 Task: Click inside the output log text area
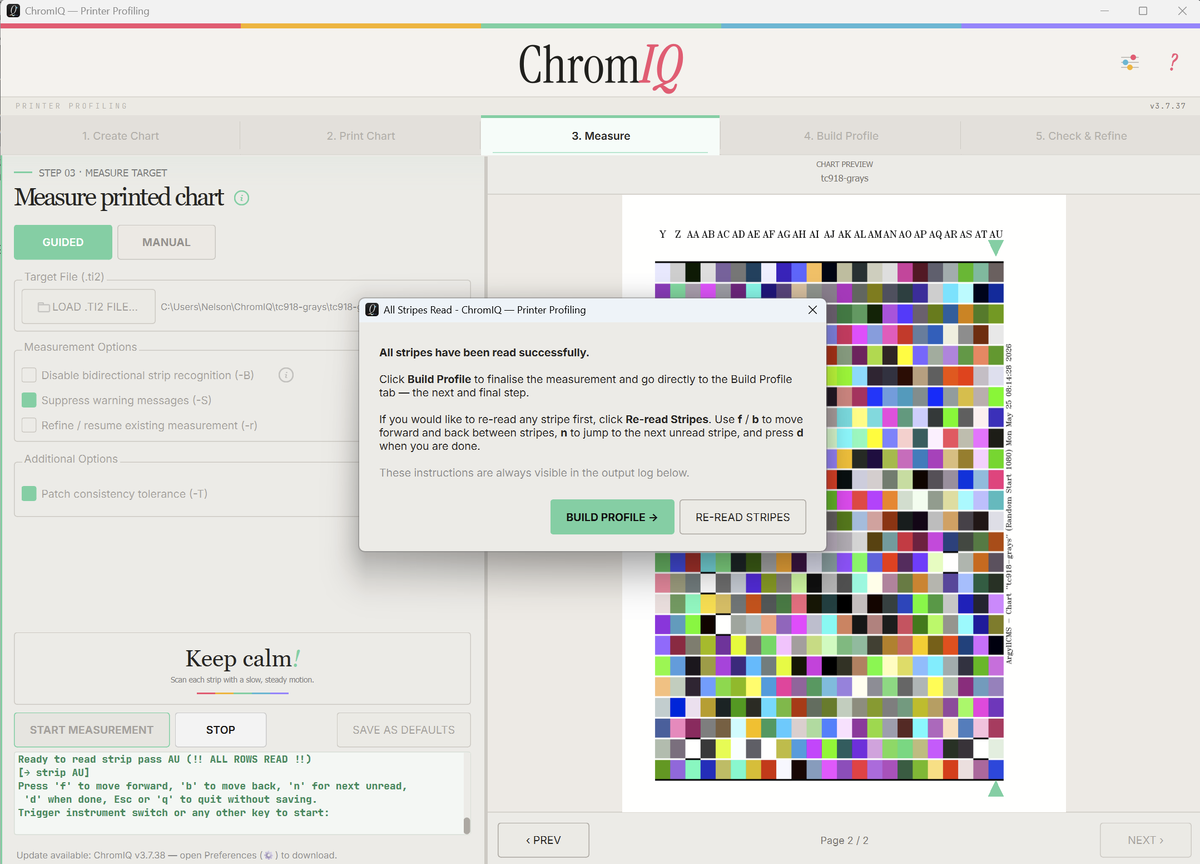238,794
